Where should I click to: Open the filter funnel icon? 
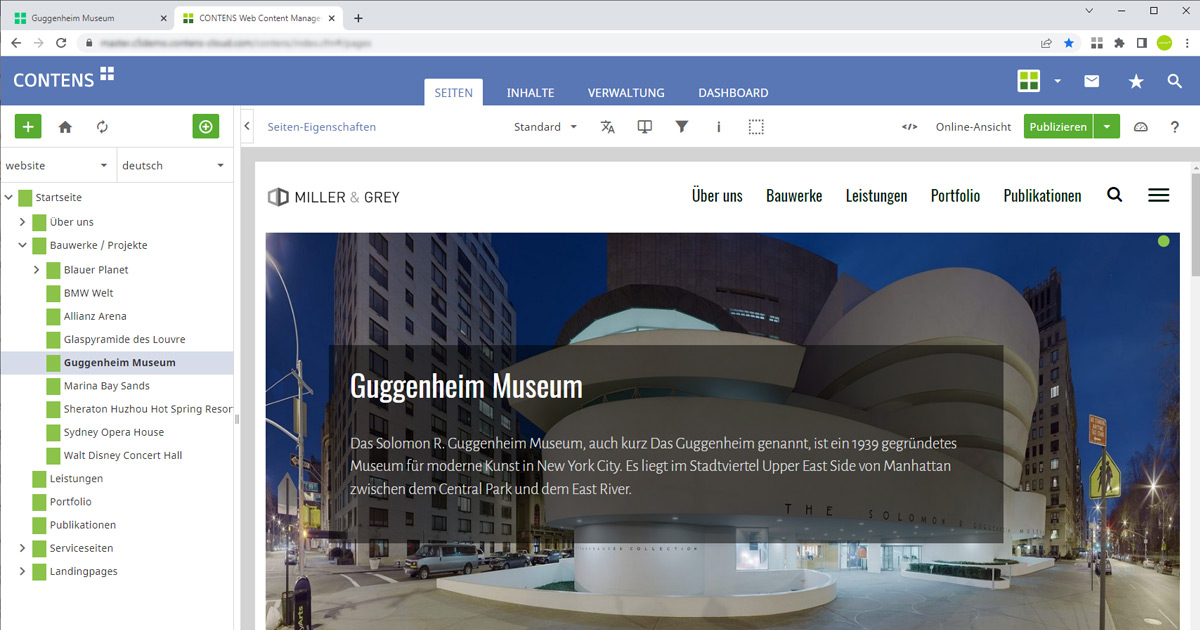point(681,127)
